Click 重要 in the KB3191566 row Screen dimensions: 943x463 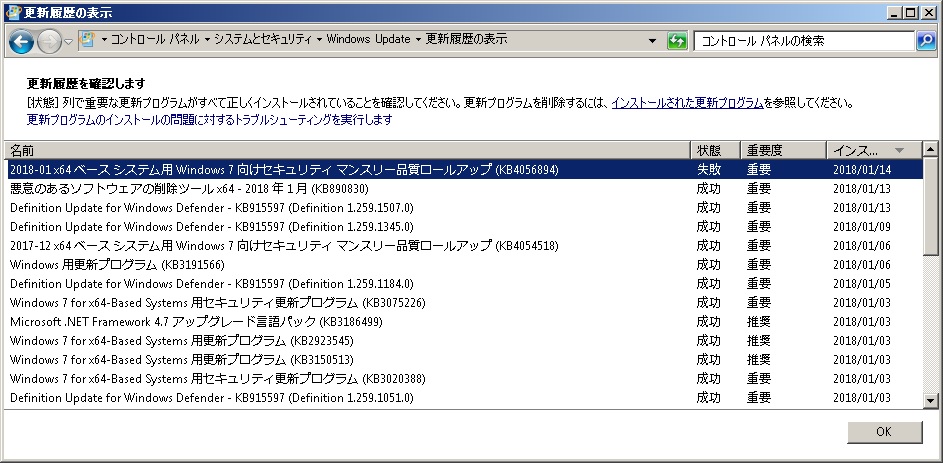coord(759,265)
